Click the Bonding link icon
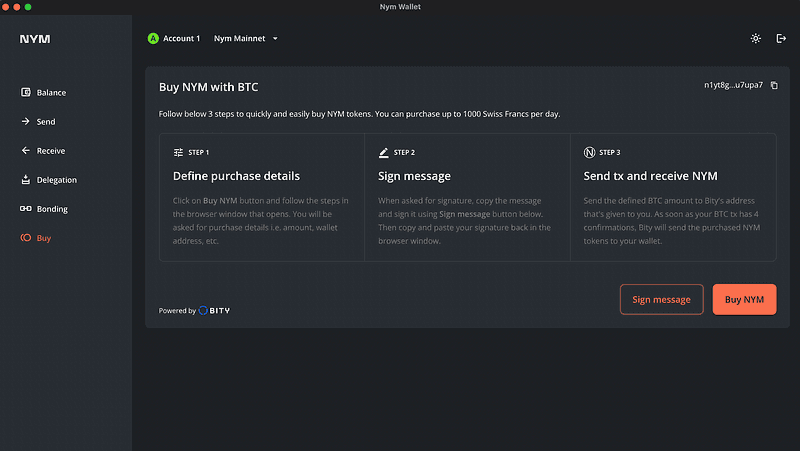Screen dimensions: 800x451 pyautogui.click(x=26, y=208)
